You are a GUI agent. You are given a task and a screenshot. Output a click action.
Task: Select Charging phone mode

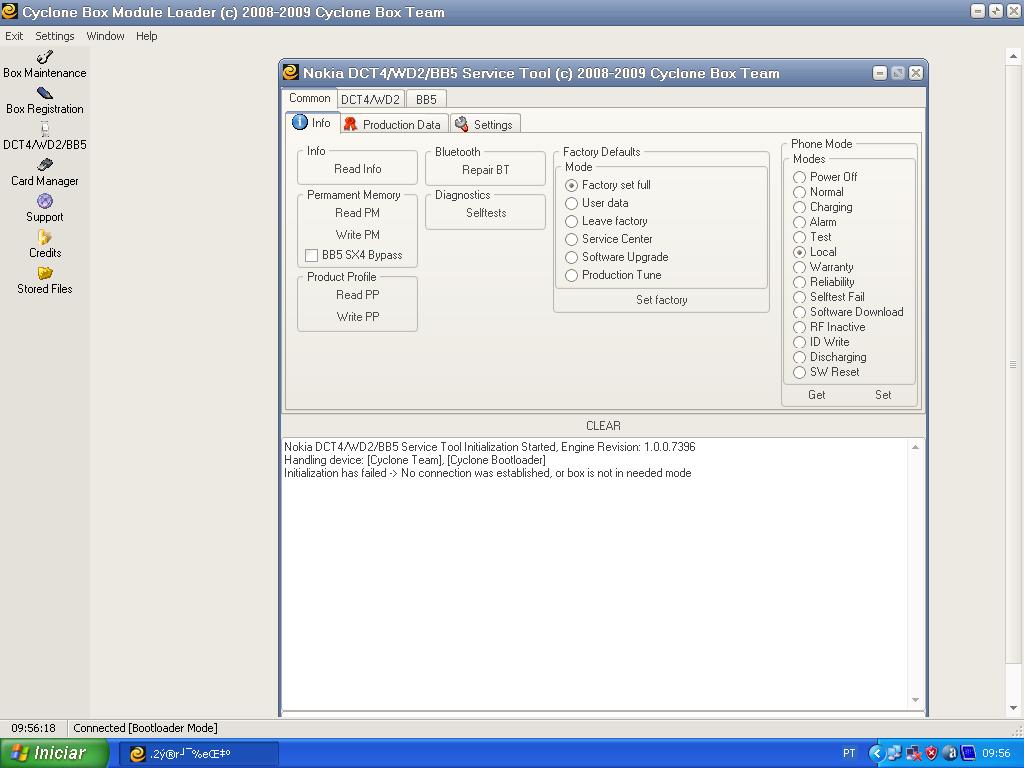[799, 207]
